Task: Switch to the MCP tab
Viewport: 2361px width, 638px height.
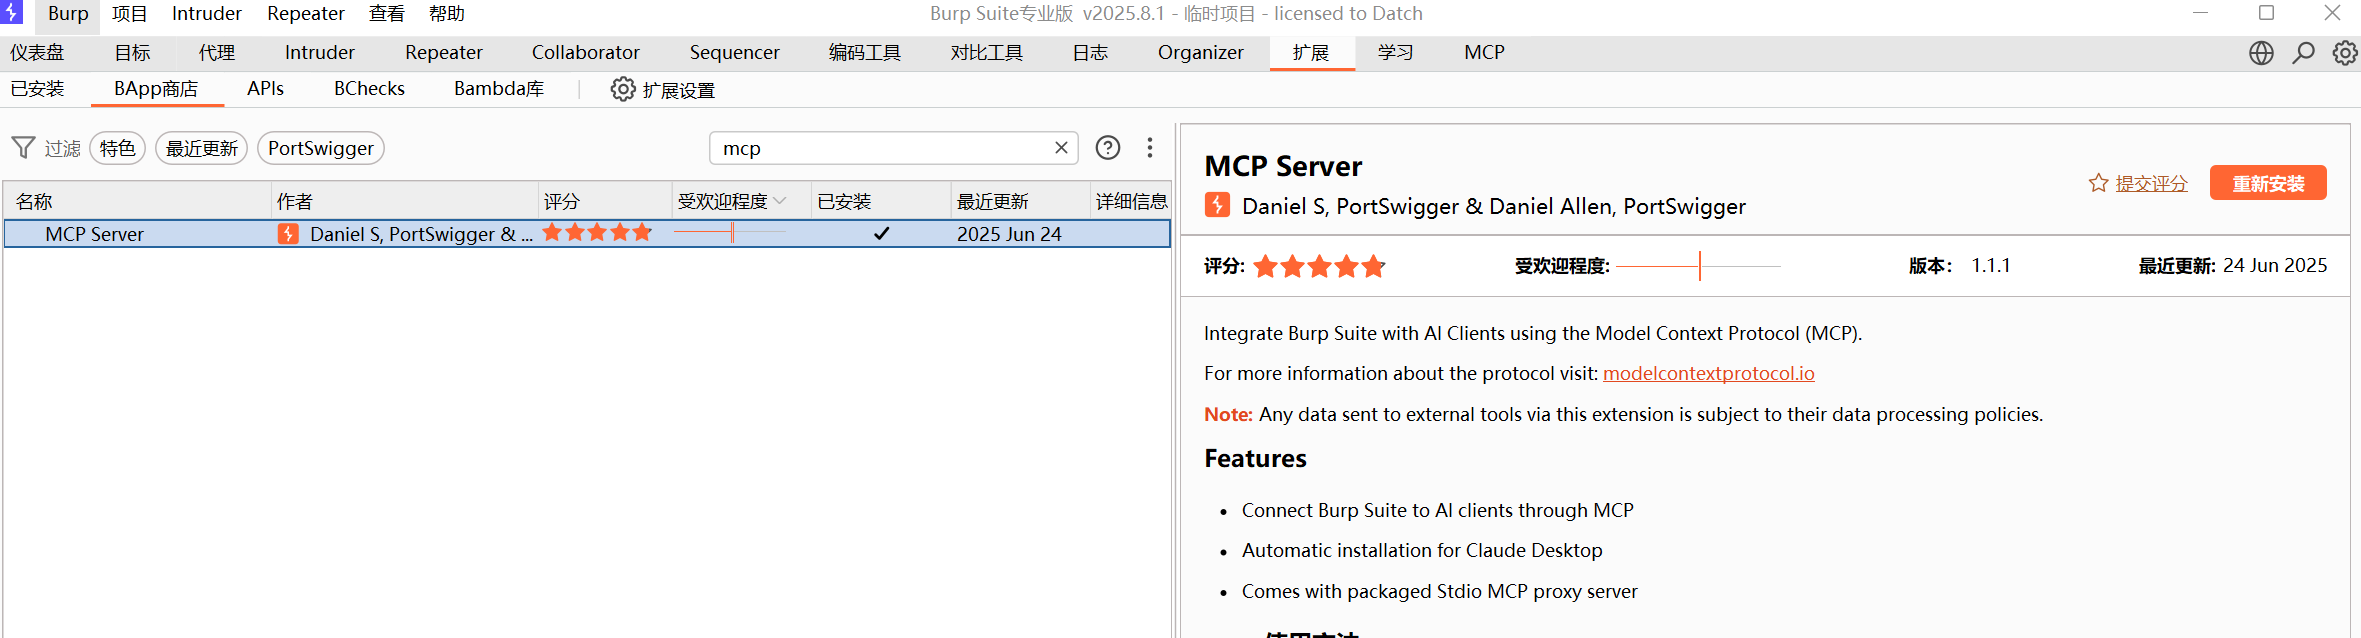Action: click(x=1485, y=53)
